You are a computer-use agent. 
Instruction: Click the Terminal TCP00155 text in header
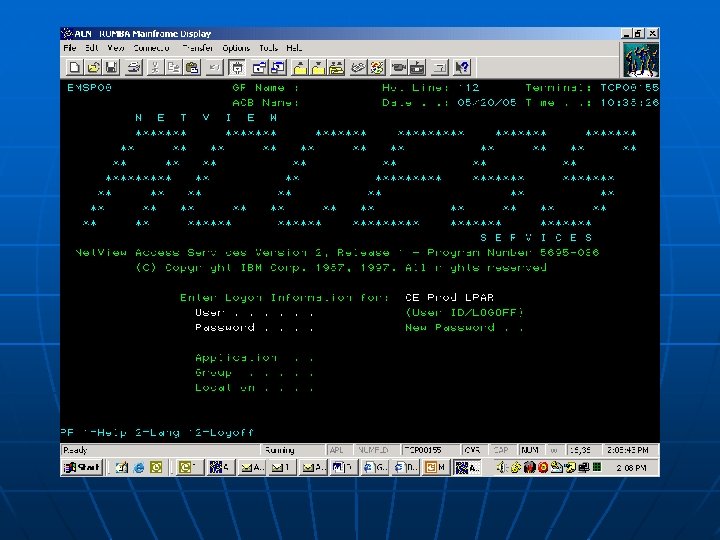click(592, 87)
